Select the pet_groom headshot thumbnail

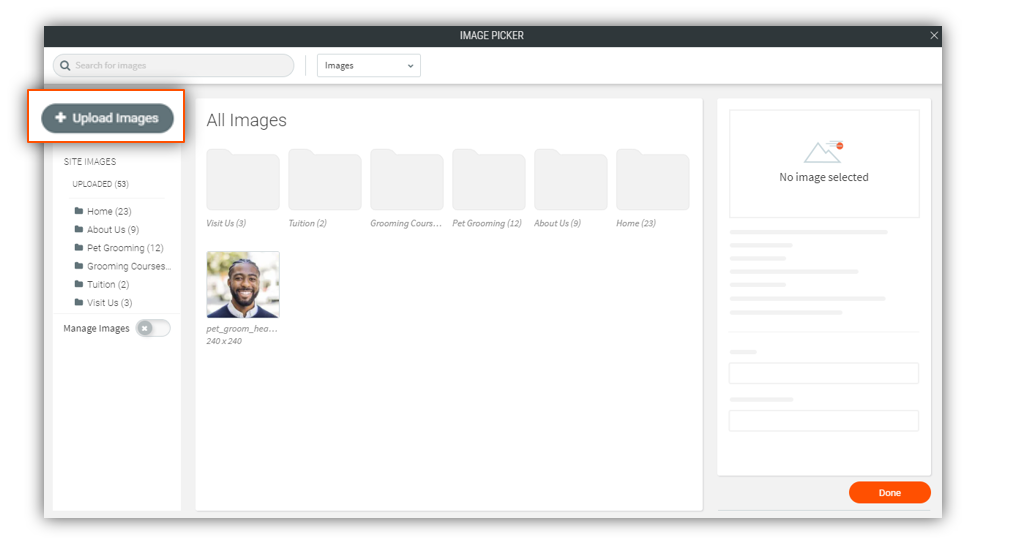pyautogui.click(x=243, y=285)
